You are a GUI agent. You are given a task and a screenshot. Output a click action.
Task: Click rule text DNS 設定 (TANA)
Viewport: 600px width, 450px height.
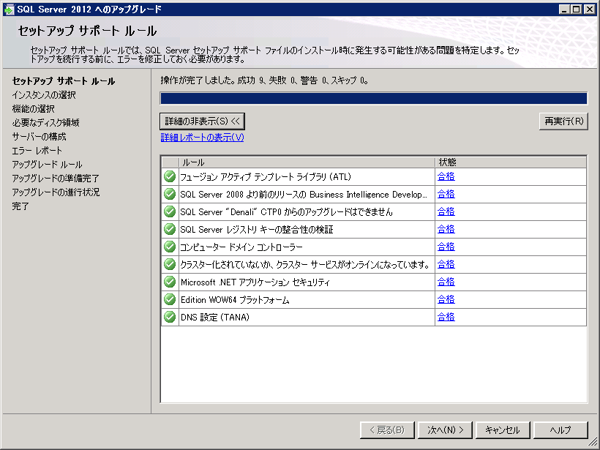215,318
